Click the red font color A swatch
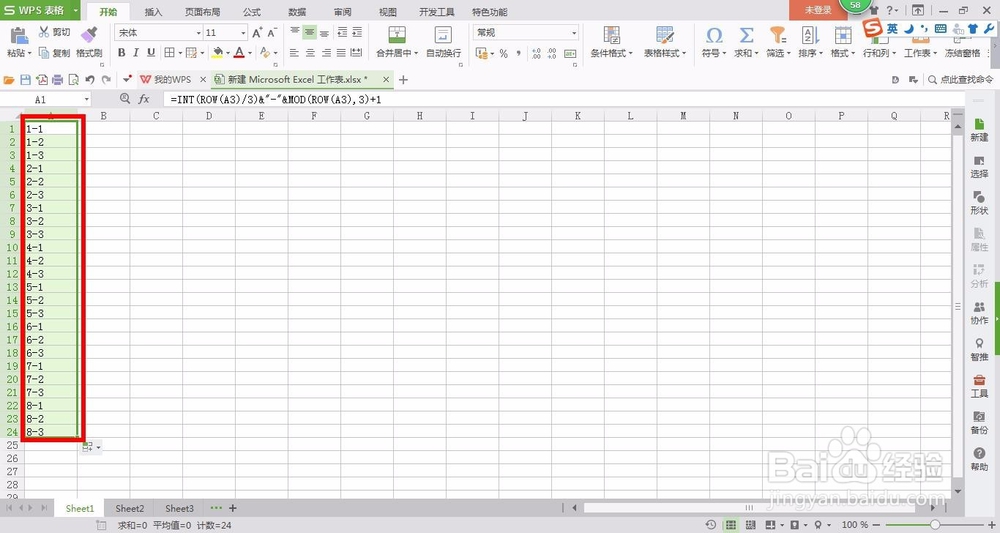 239,53
